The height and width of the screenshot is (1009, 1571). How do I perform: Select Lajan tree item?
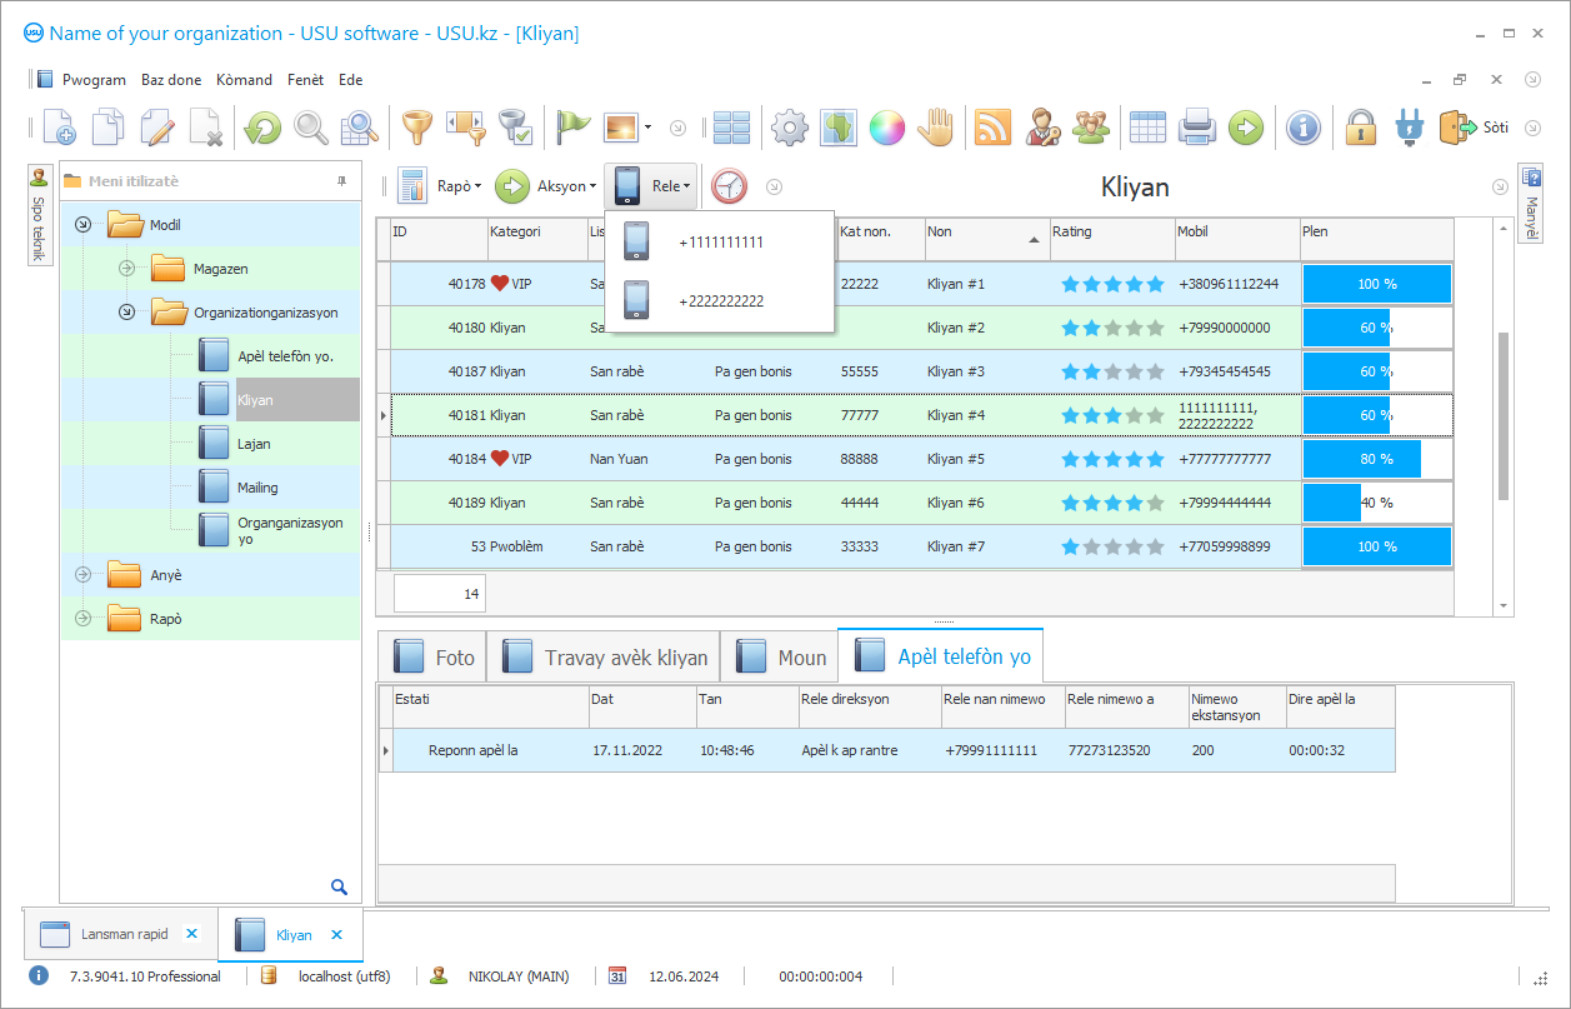(254, 444)
